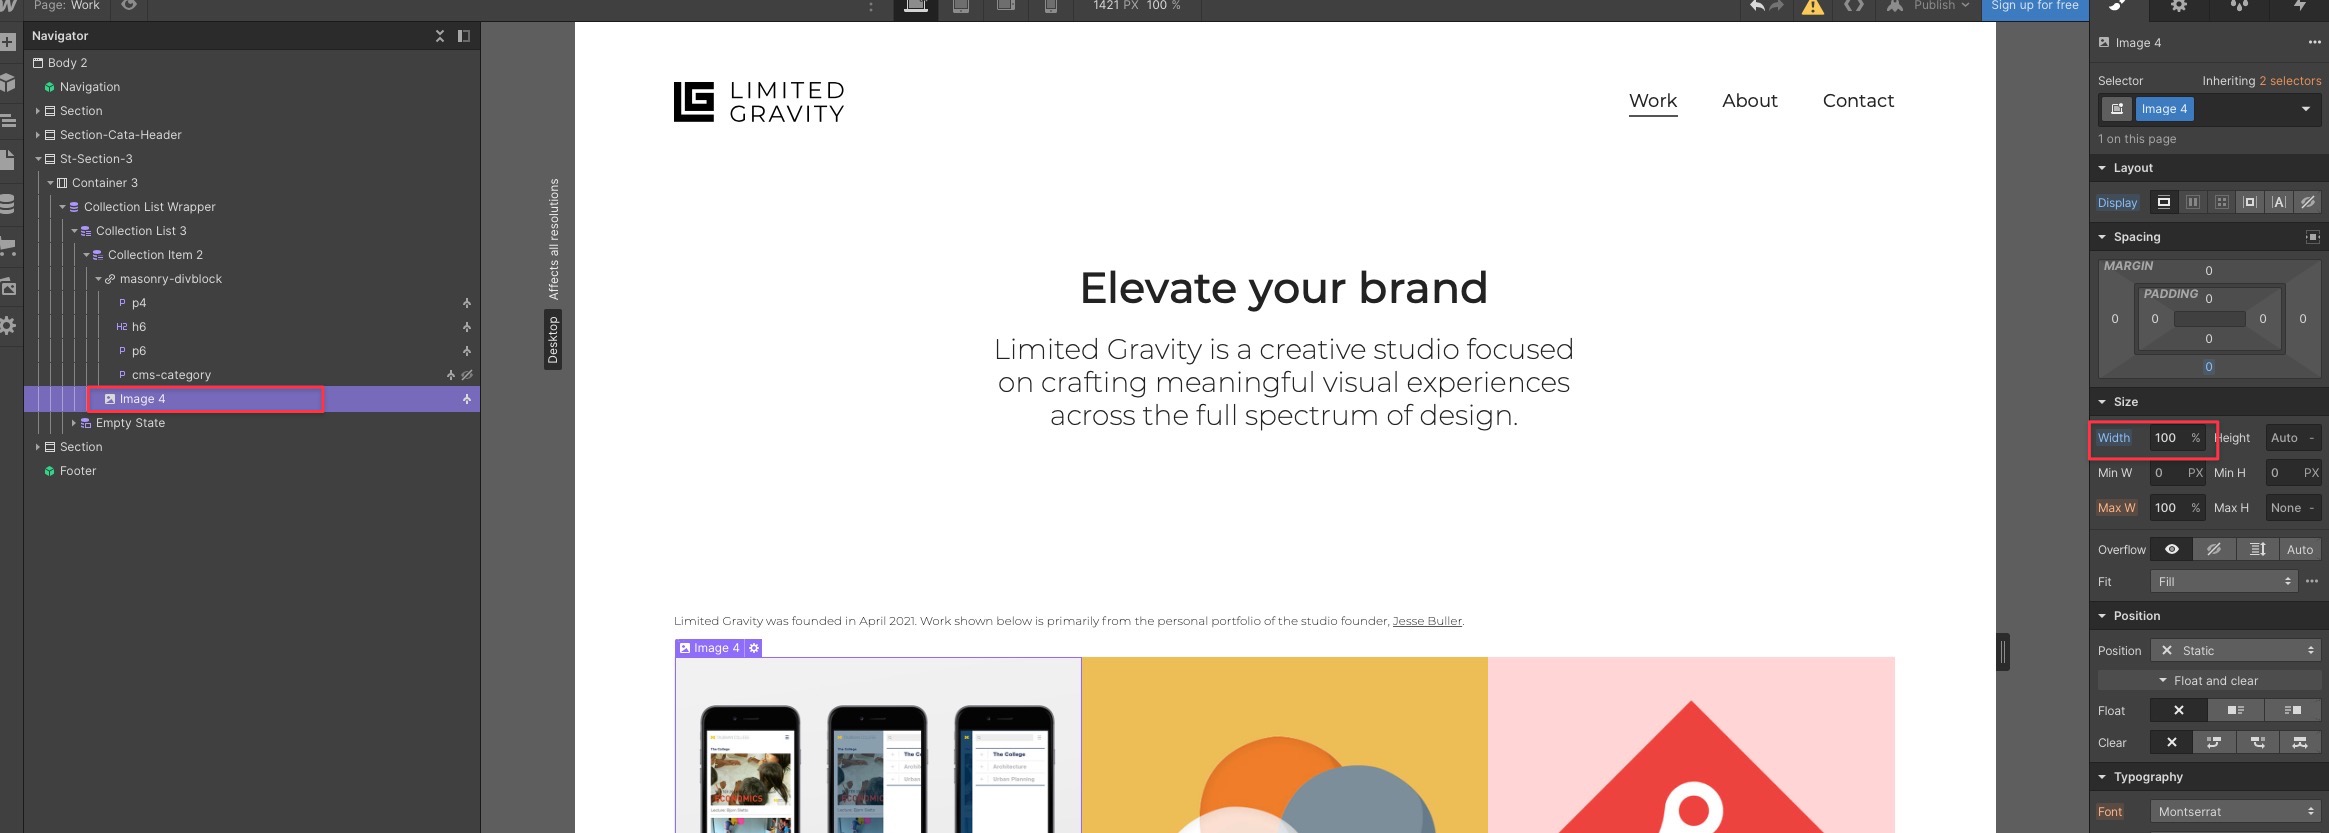Screen dimensions: 2329x833
Task: Expand Empty State tree node
Action: 74,423
